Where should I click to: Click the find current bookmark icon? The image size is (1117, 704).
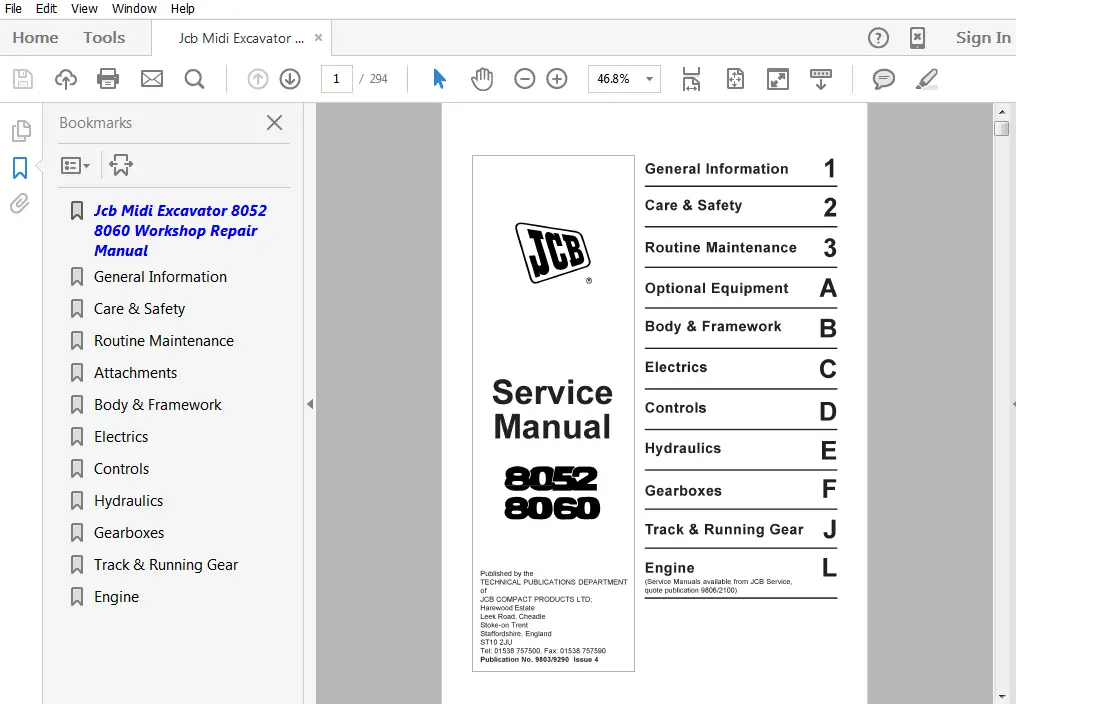[120, 165]
